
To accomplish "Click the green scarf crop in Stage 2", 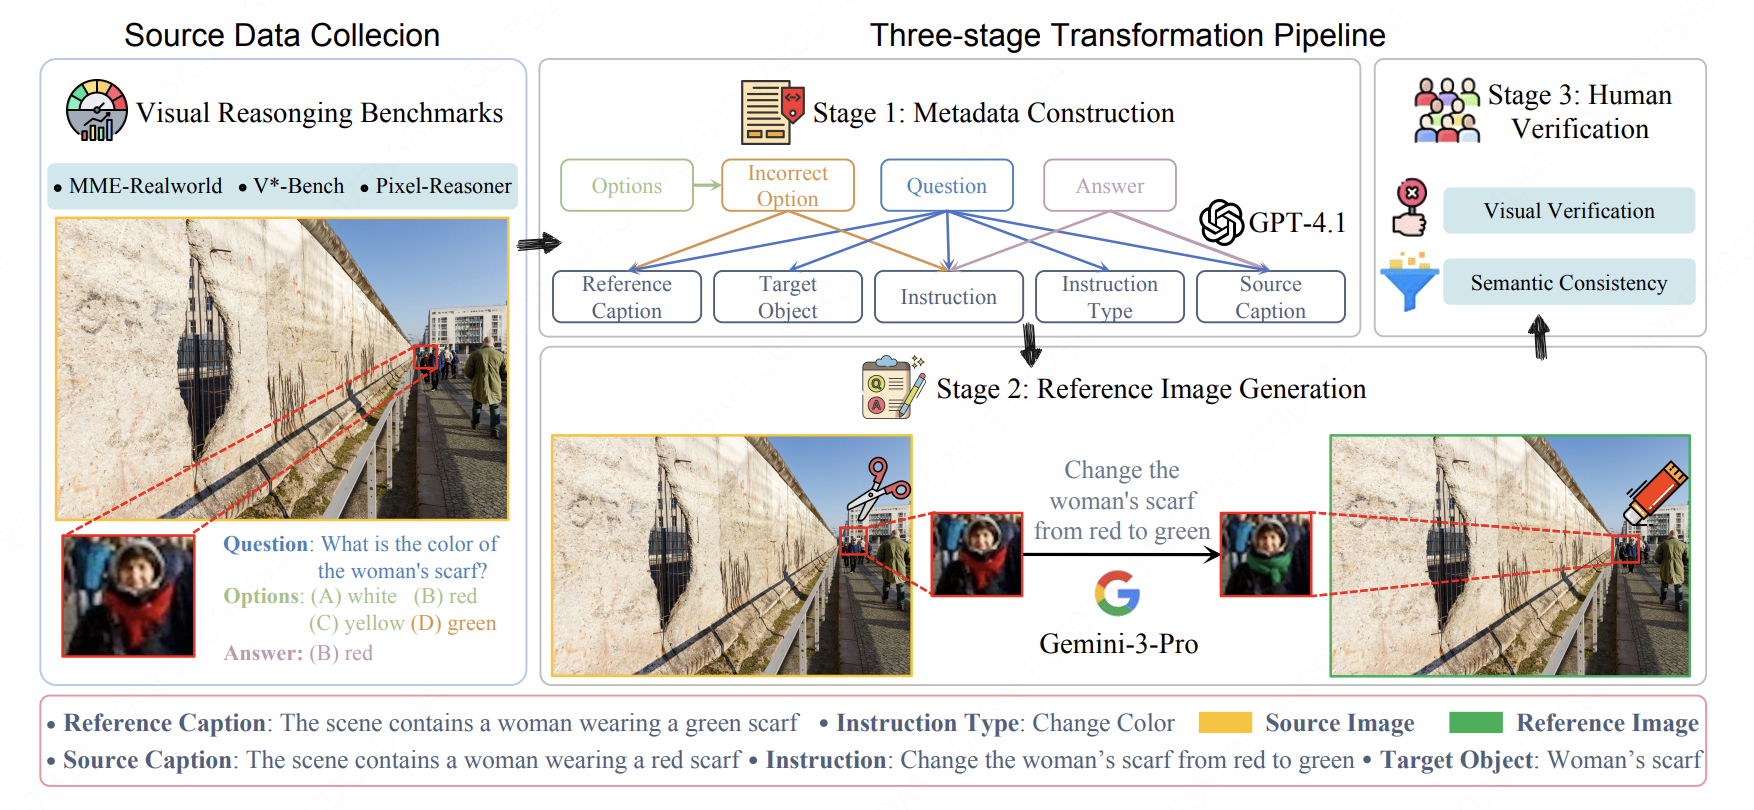I will (1266, 554).
